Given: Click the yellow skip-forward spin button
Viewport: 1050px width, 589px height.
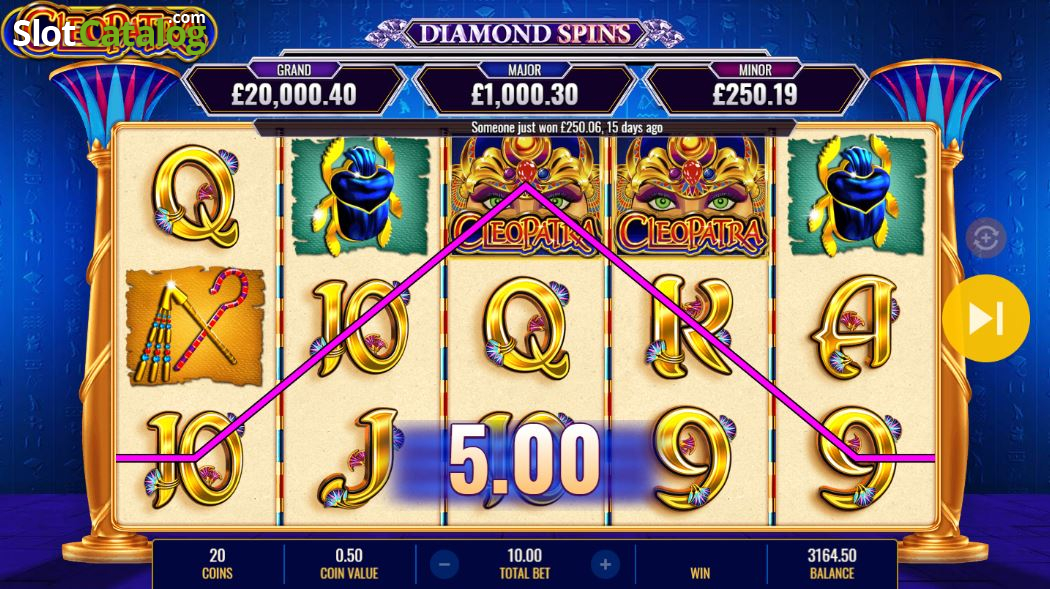Looking at the screenshot, I should (986, 318).
